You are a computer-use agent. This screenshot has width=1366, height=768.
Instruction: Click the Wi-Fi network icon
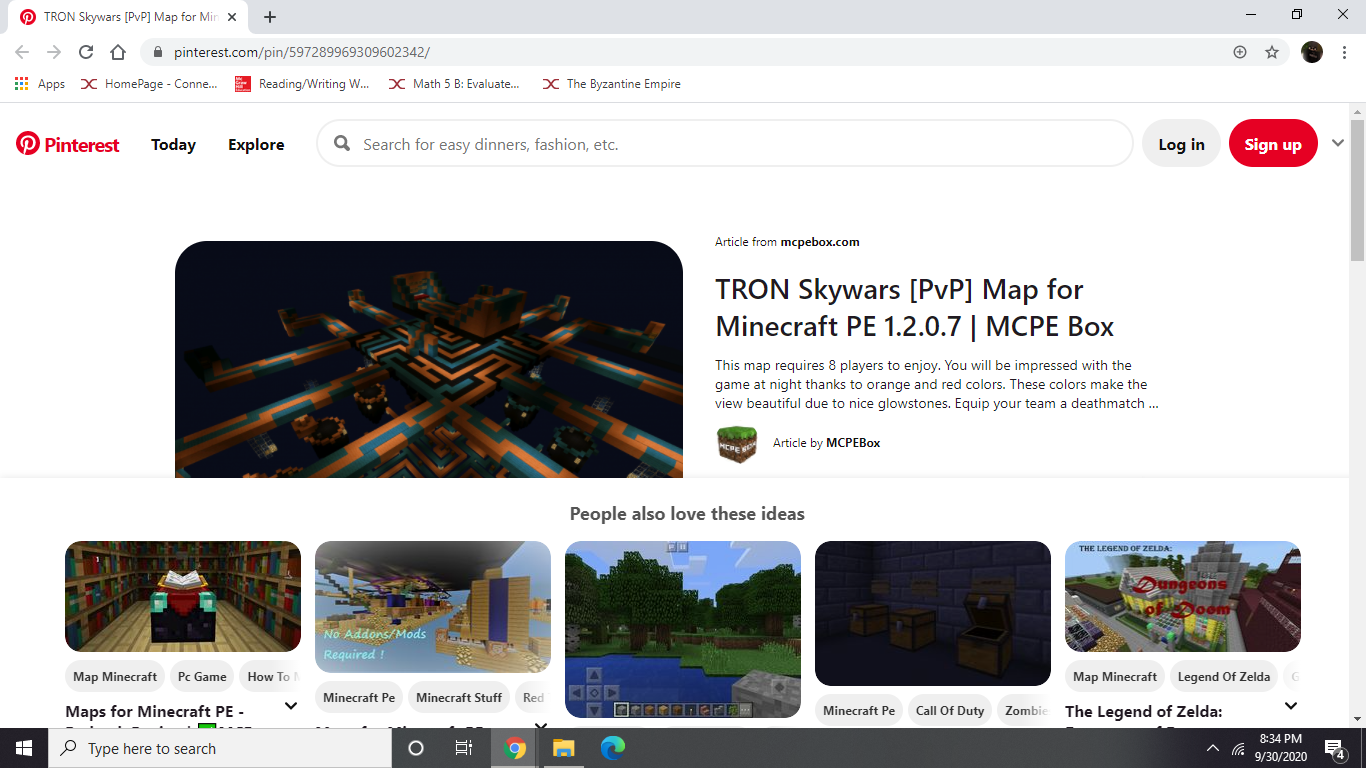1238,748
